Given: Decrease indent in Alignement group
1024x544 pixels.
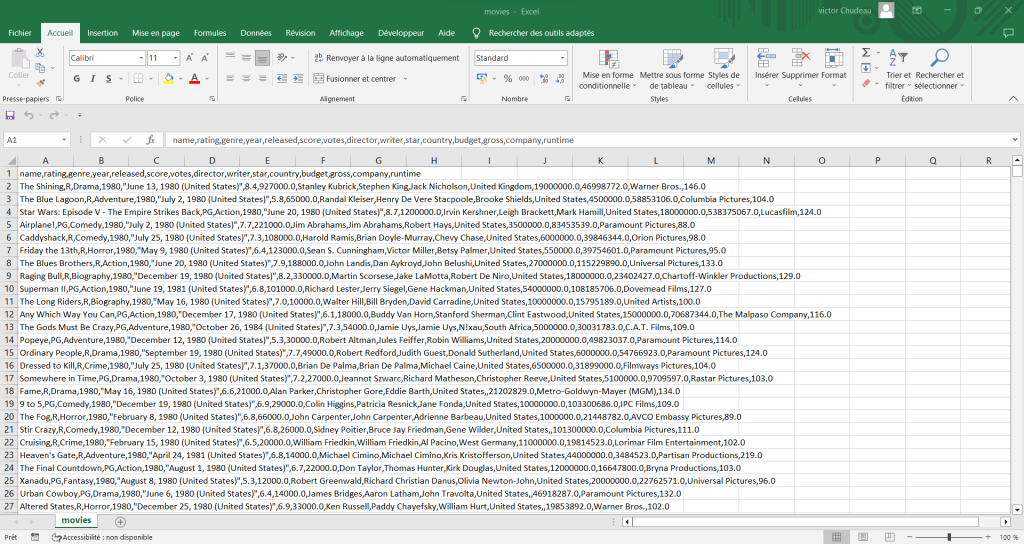Looking at the screenshot, I should pos(282,78).
